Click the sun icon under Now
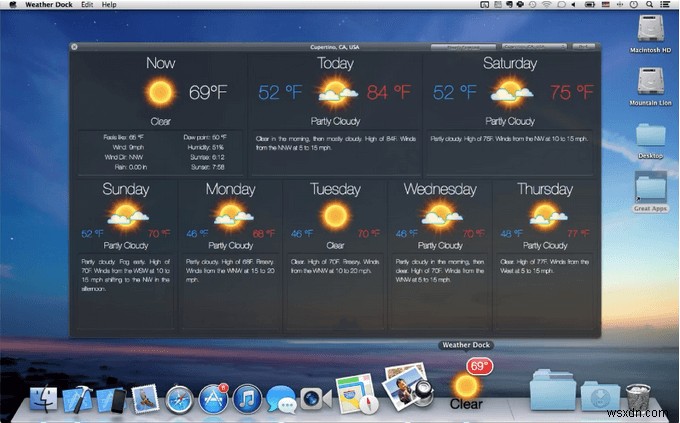 pyautogui.click(x=160, y=92)
